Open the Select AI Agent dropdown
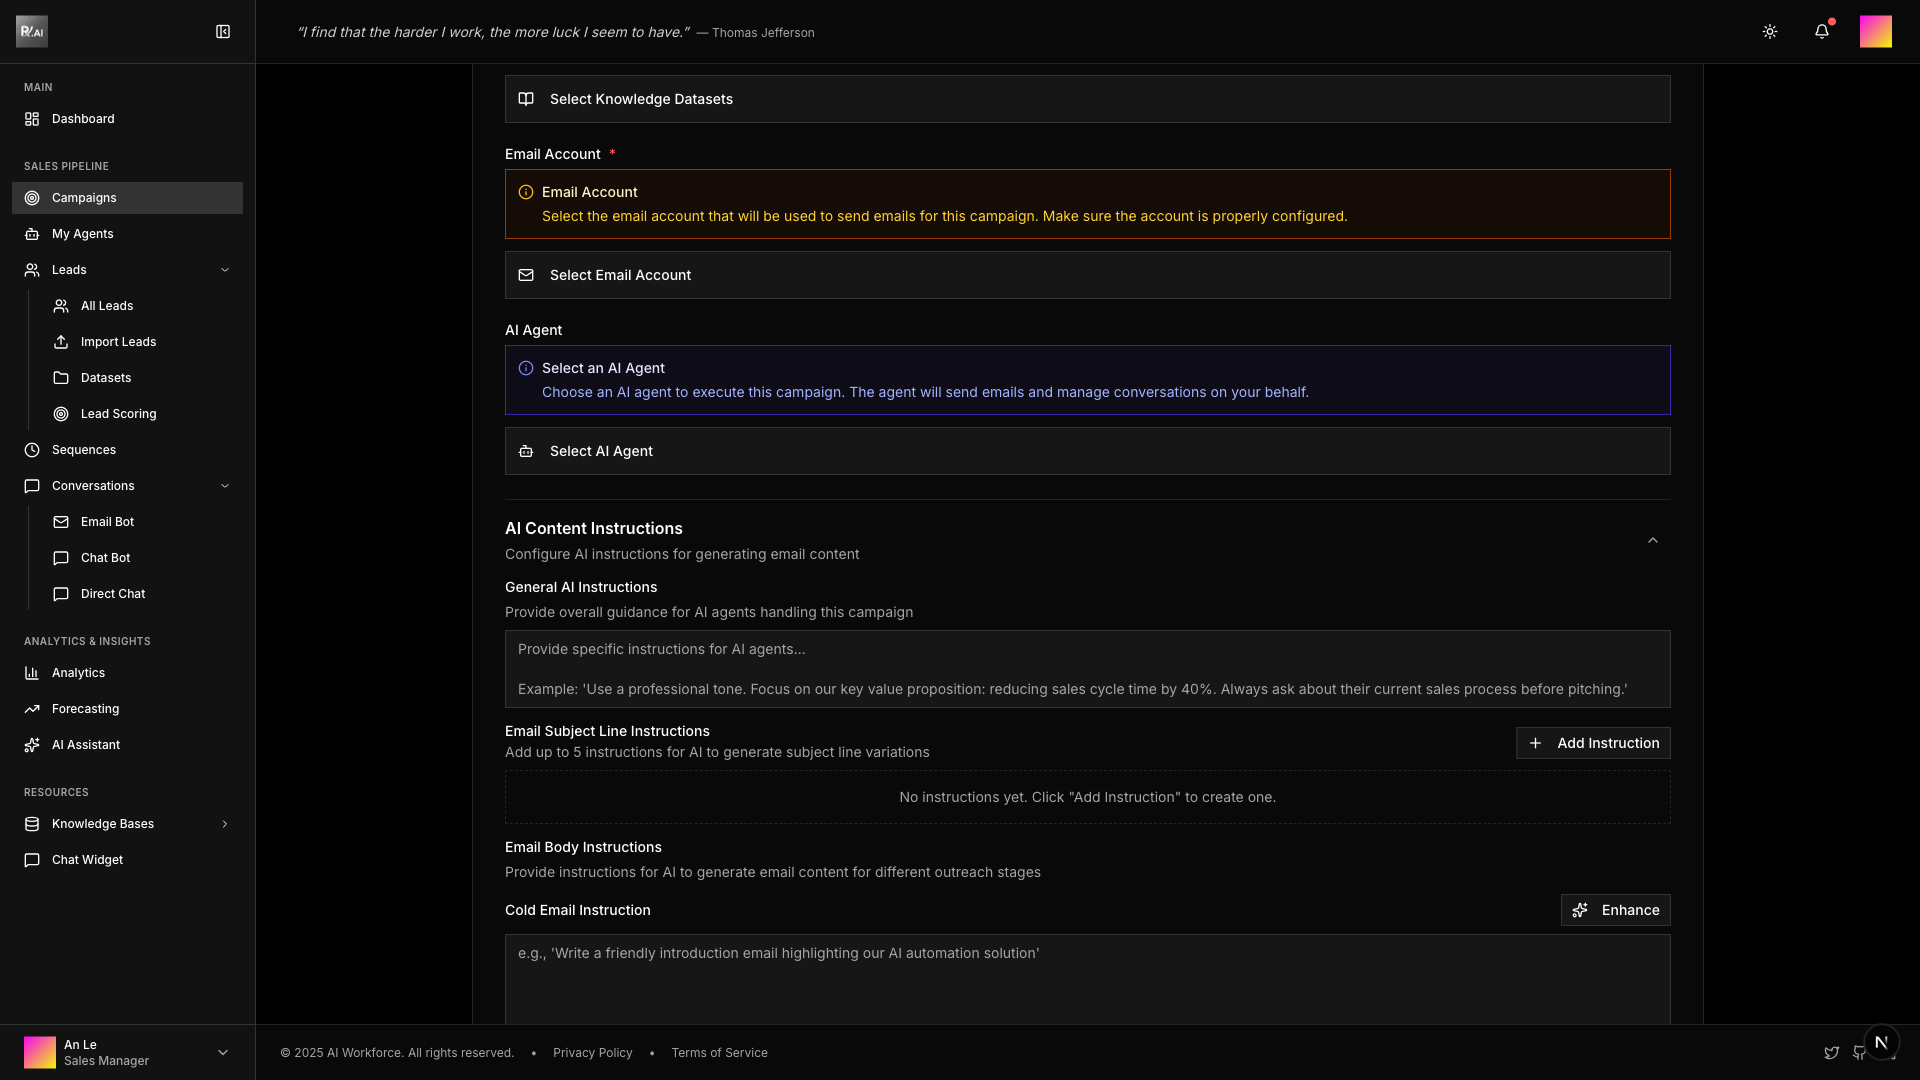Viewport: 1920px width, 1080px height. click(x=1087, y=451)
